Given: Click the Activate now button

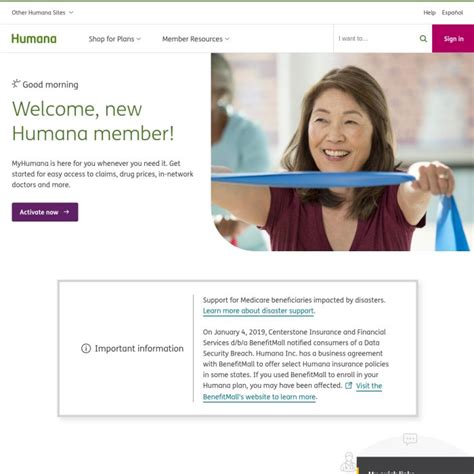Looking at the screenshot, I should (45, 212).
